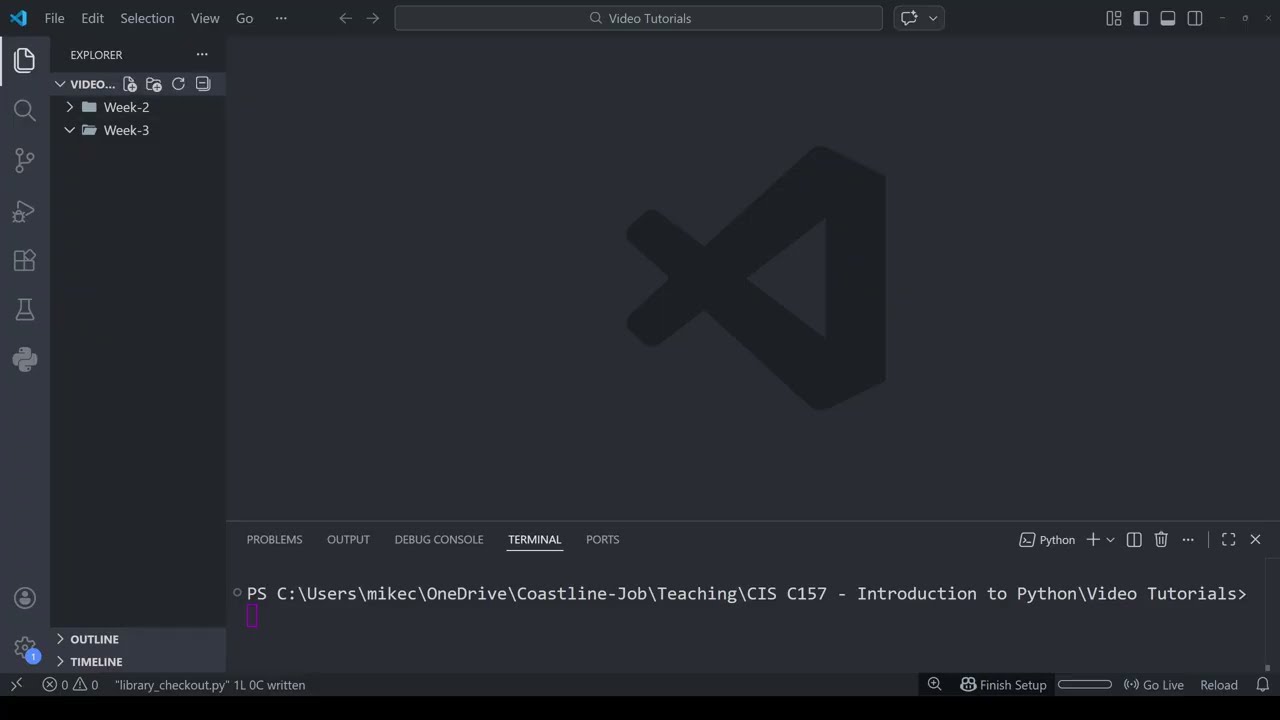Open the Copilot chat dropdown arrow
This screenshot has height=720, width=1280.
pyautogui.click(x=933, y=18)
